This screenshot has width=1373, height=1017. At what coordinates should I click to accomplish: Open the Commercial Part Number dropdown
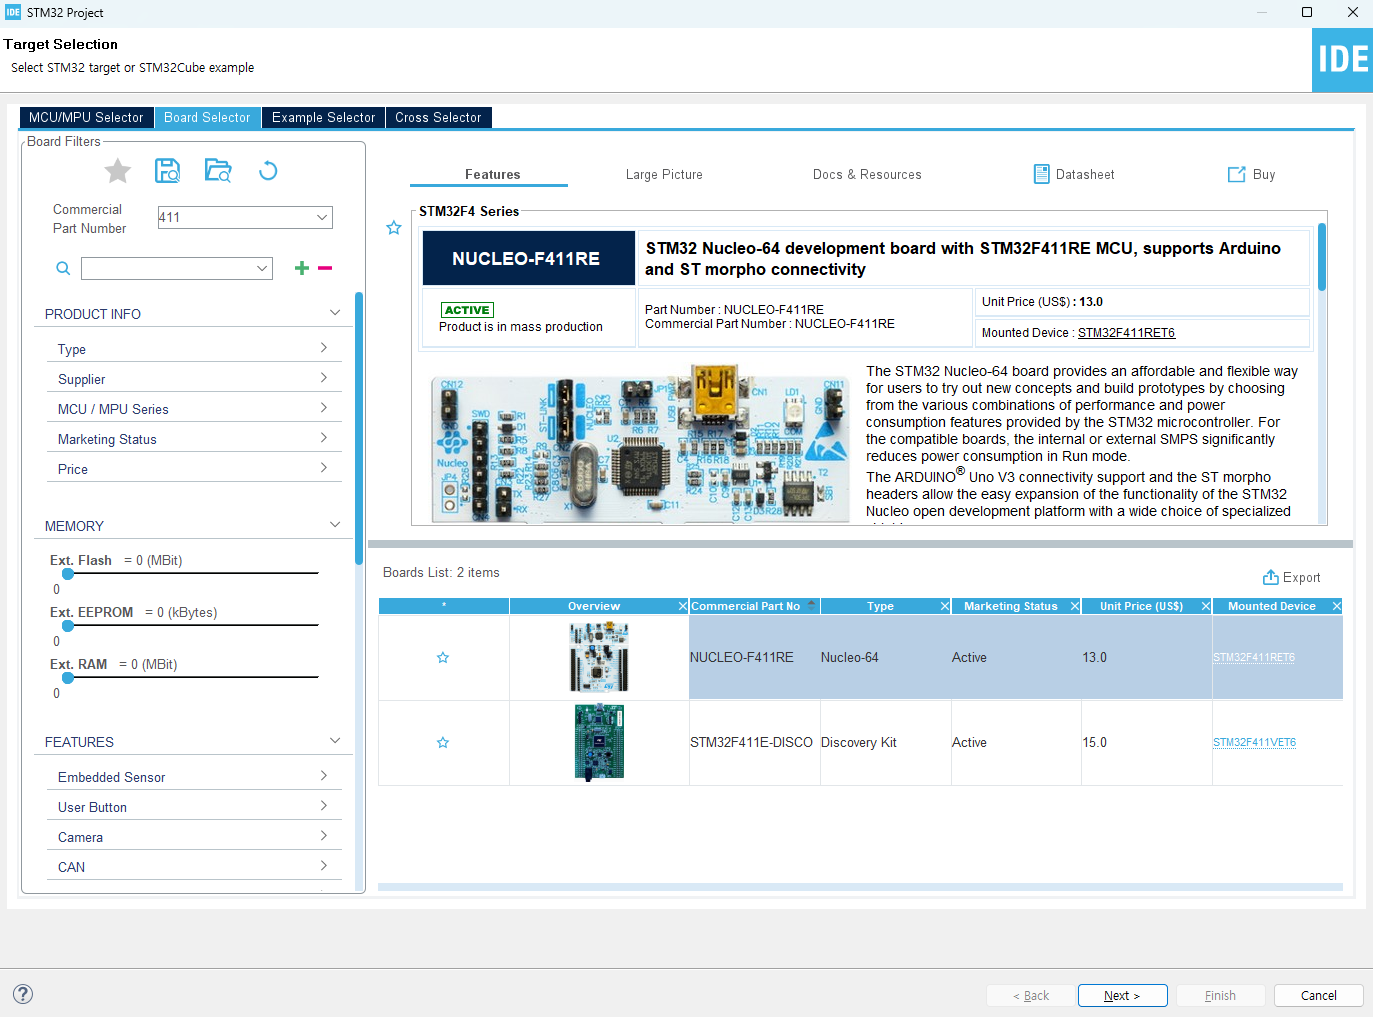pos(322,217)
